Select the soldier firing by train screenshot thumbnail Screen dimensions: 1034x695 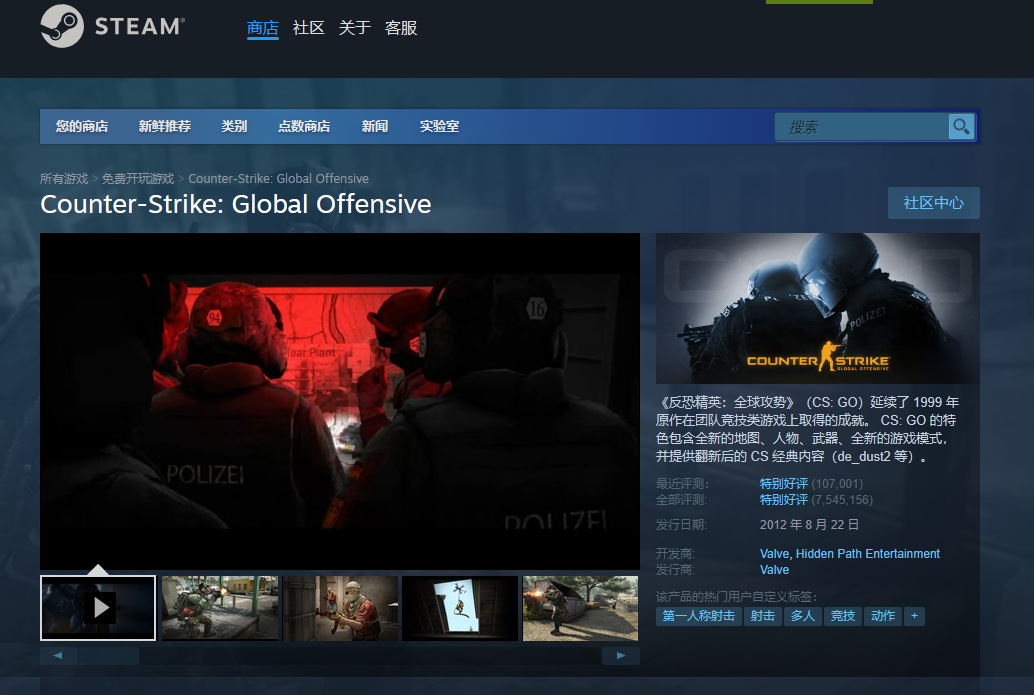[220, 608]
